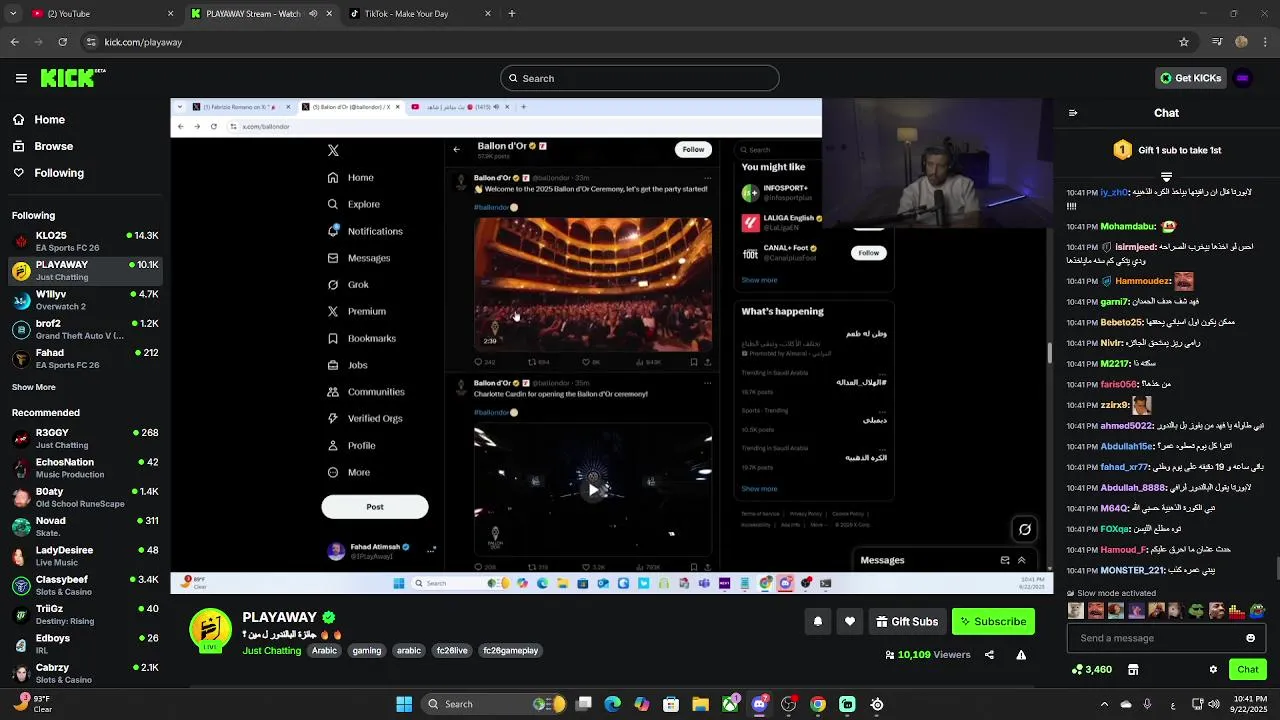Screen dimensions: 1280x720
Task: Click the fc26live tag
Action: 452,650
